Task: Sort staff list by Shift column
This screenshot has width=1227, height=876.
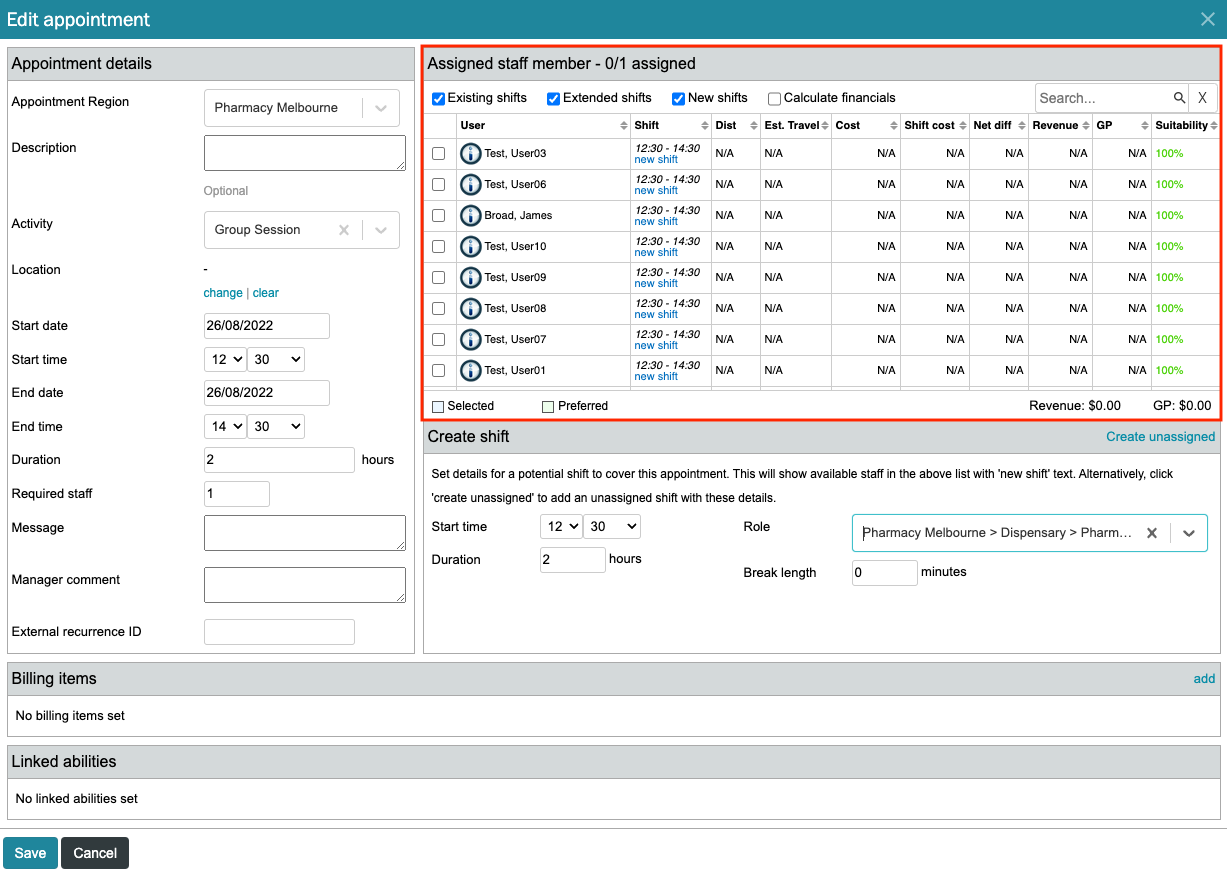Action: point(670,126)
